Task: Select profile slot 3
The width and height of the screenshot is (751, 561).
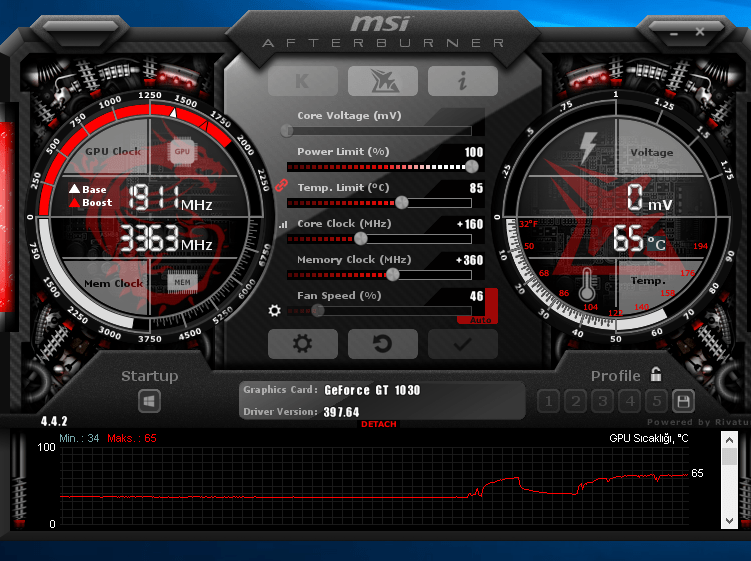Action: [x=603, y=401]
